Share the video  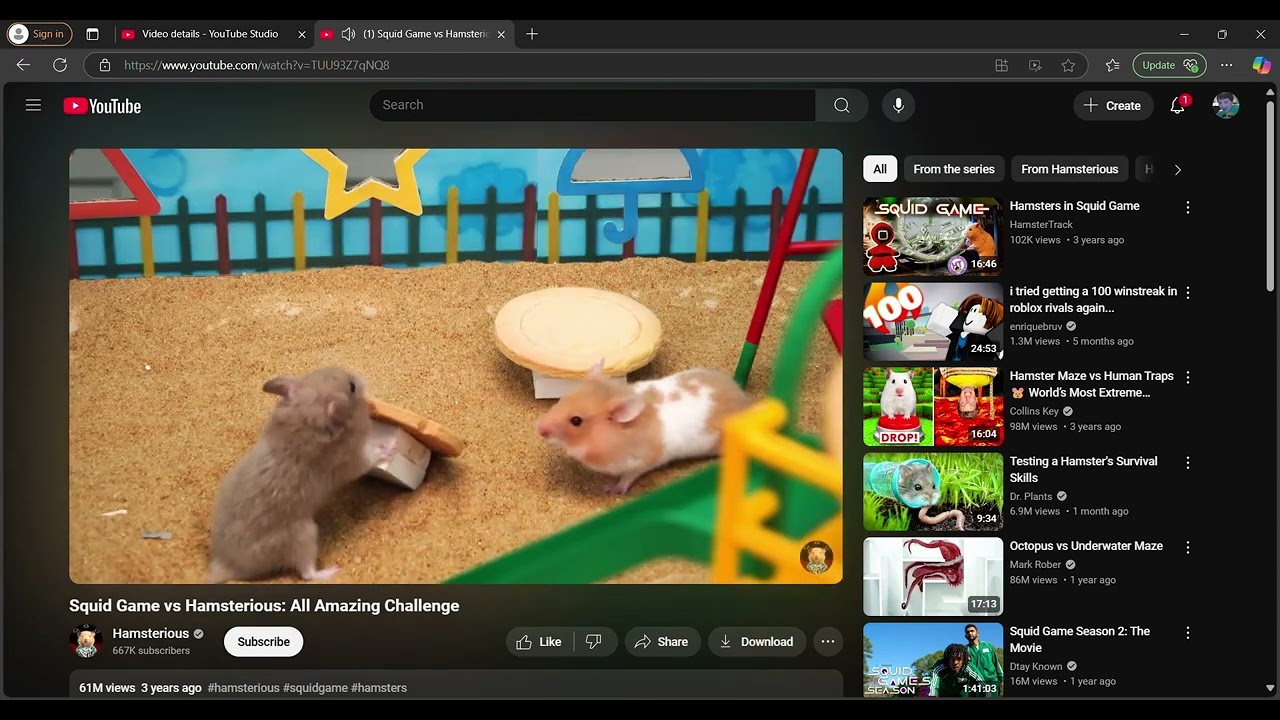(661, 642)
